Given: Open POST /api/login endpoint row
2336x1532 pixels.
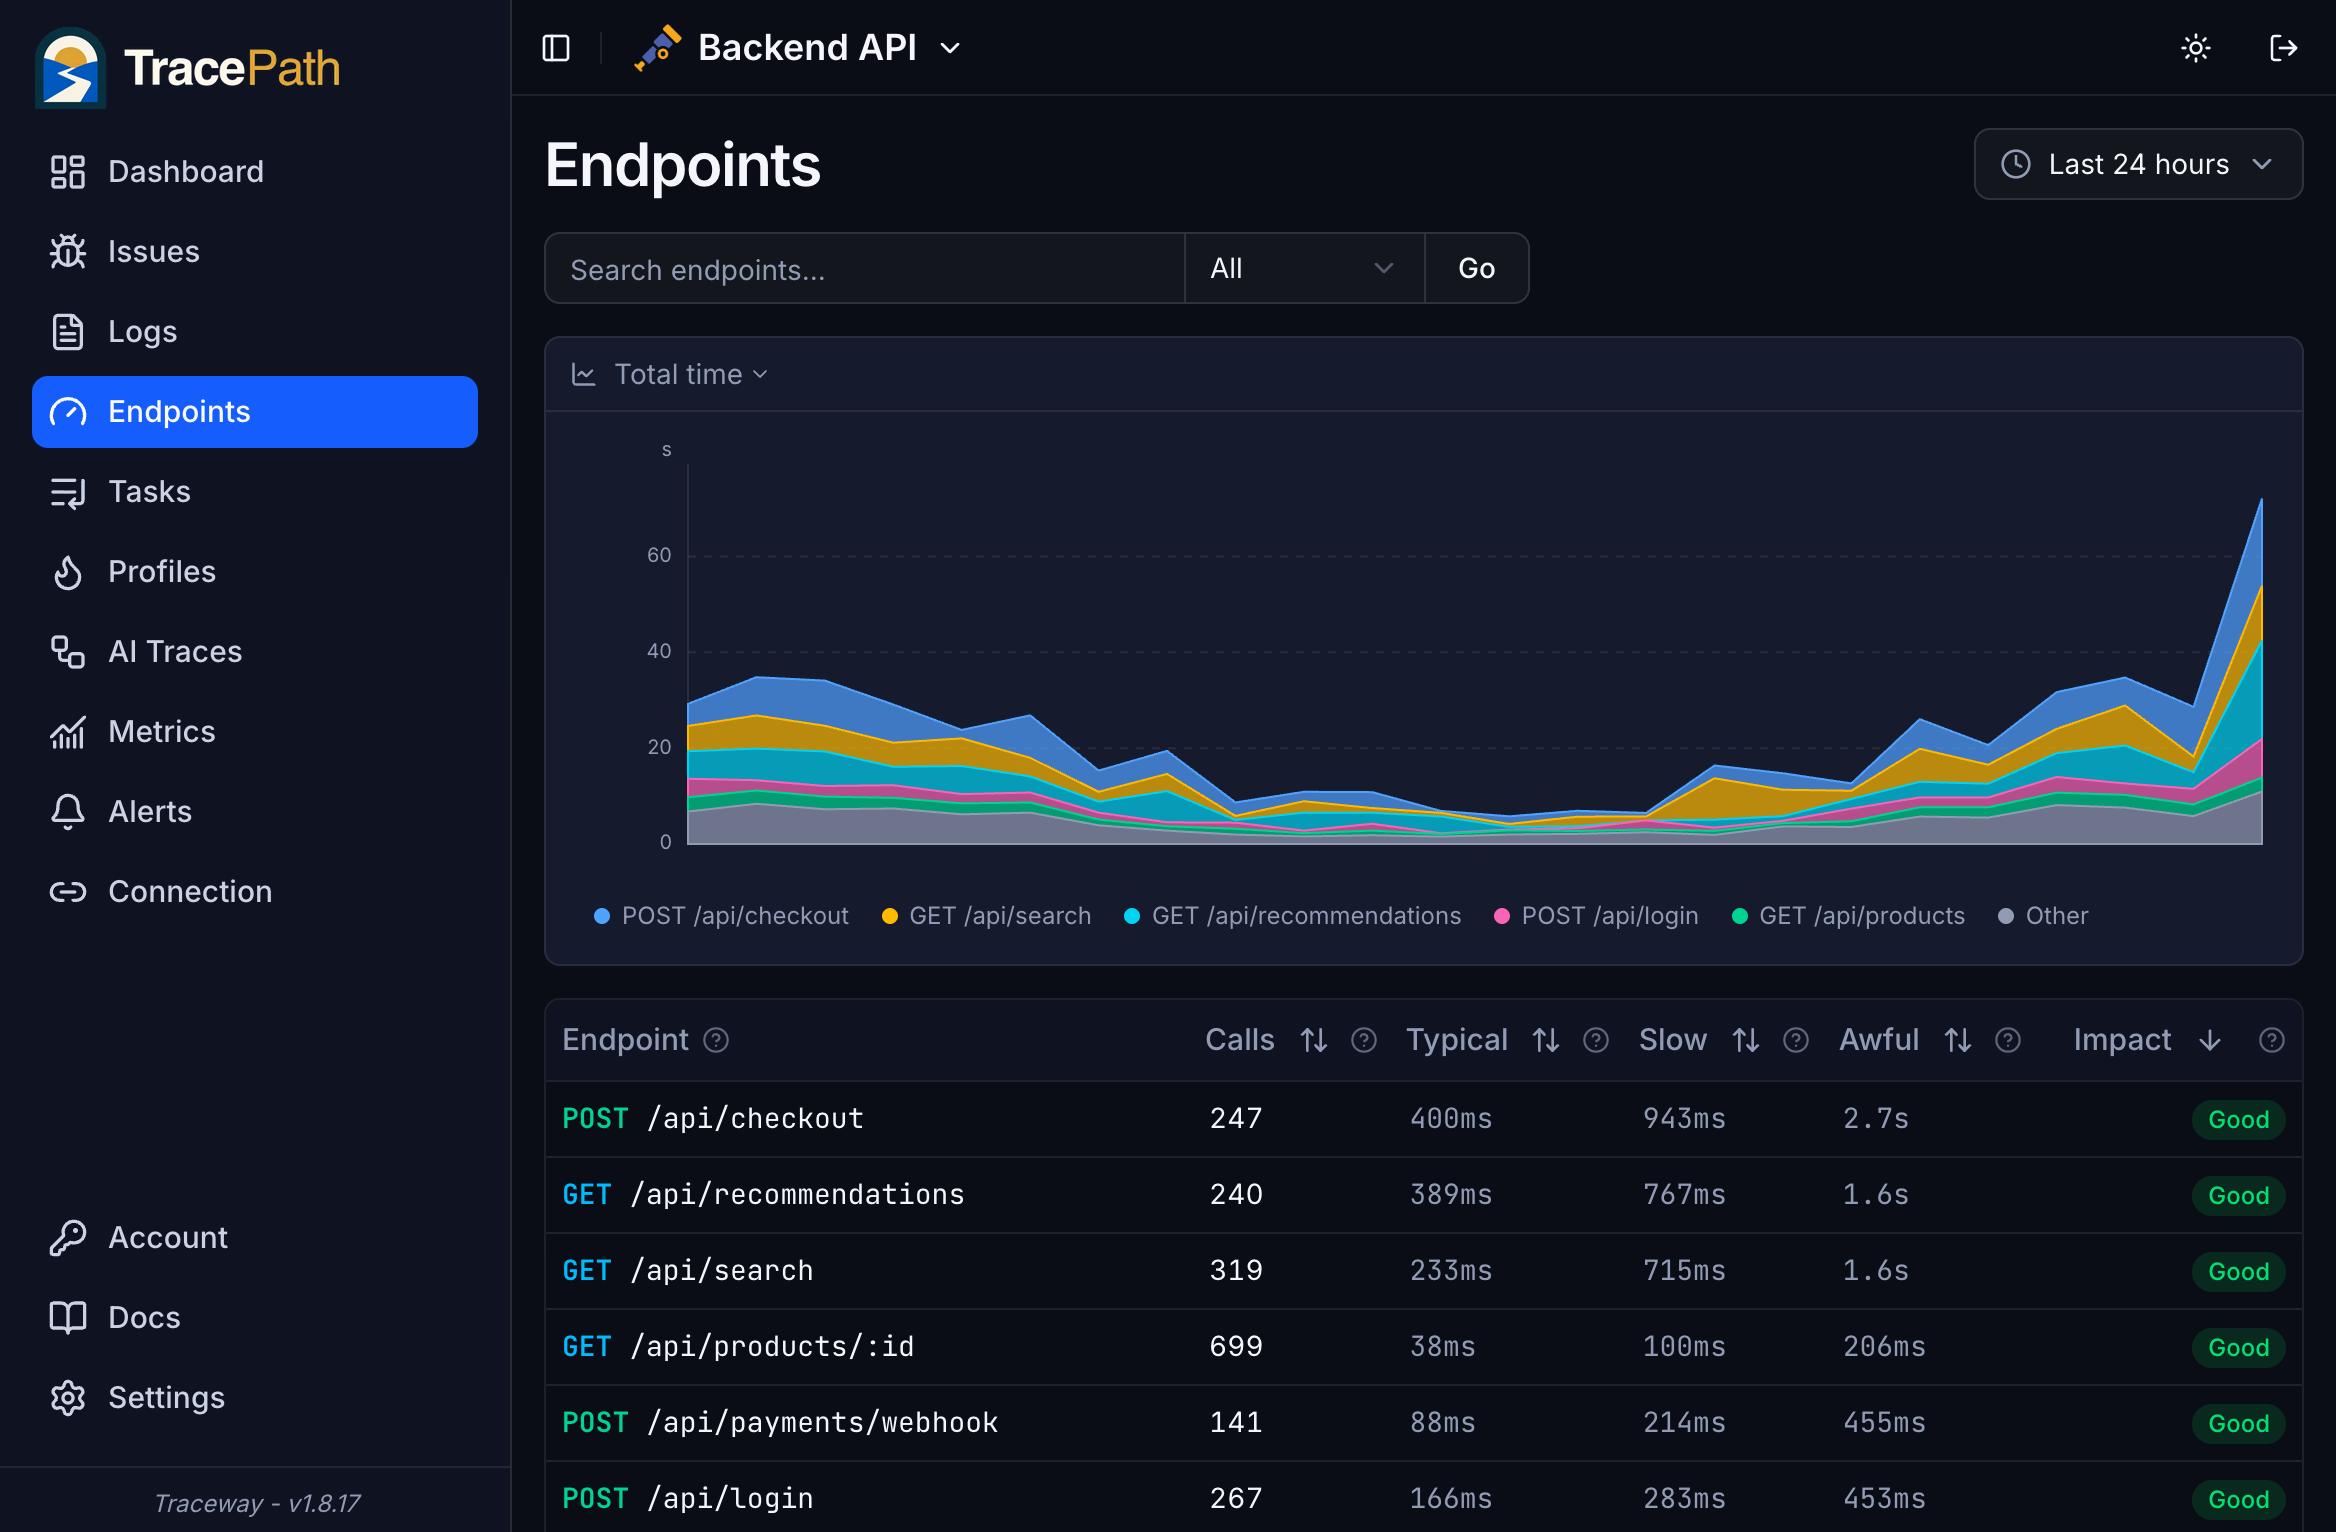Looking at the screenshot, I should click(1424, 1497).
